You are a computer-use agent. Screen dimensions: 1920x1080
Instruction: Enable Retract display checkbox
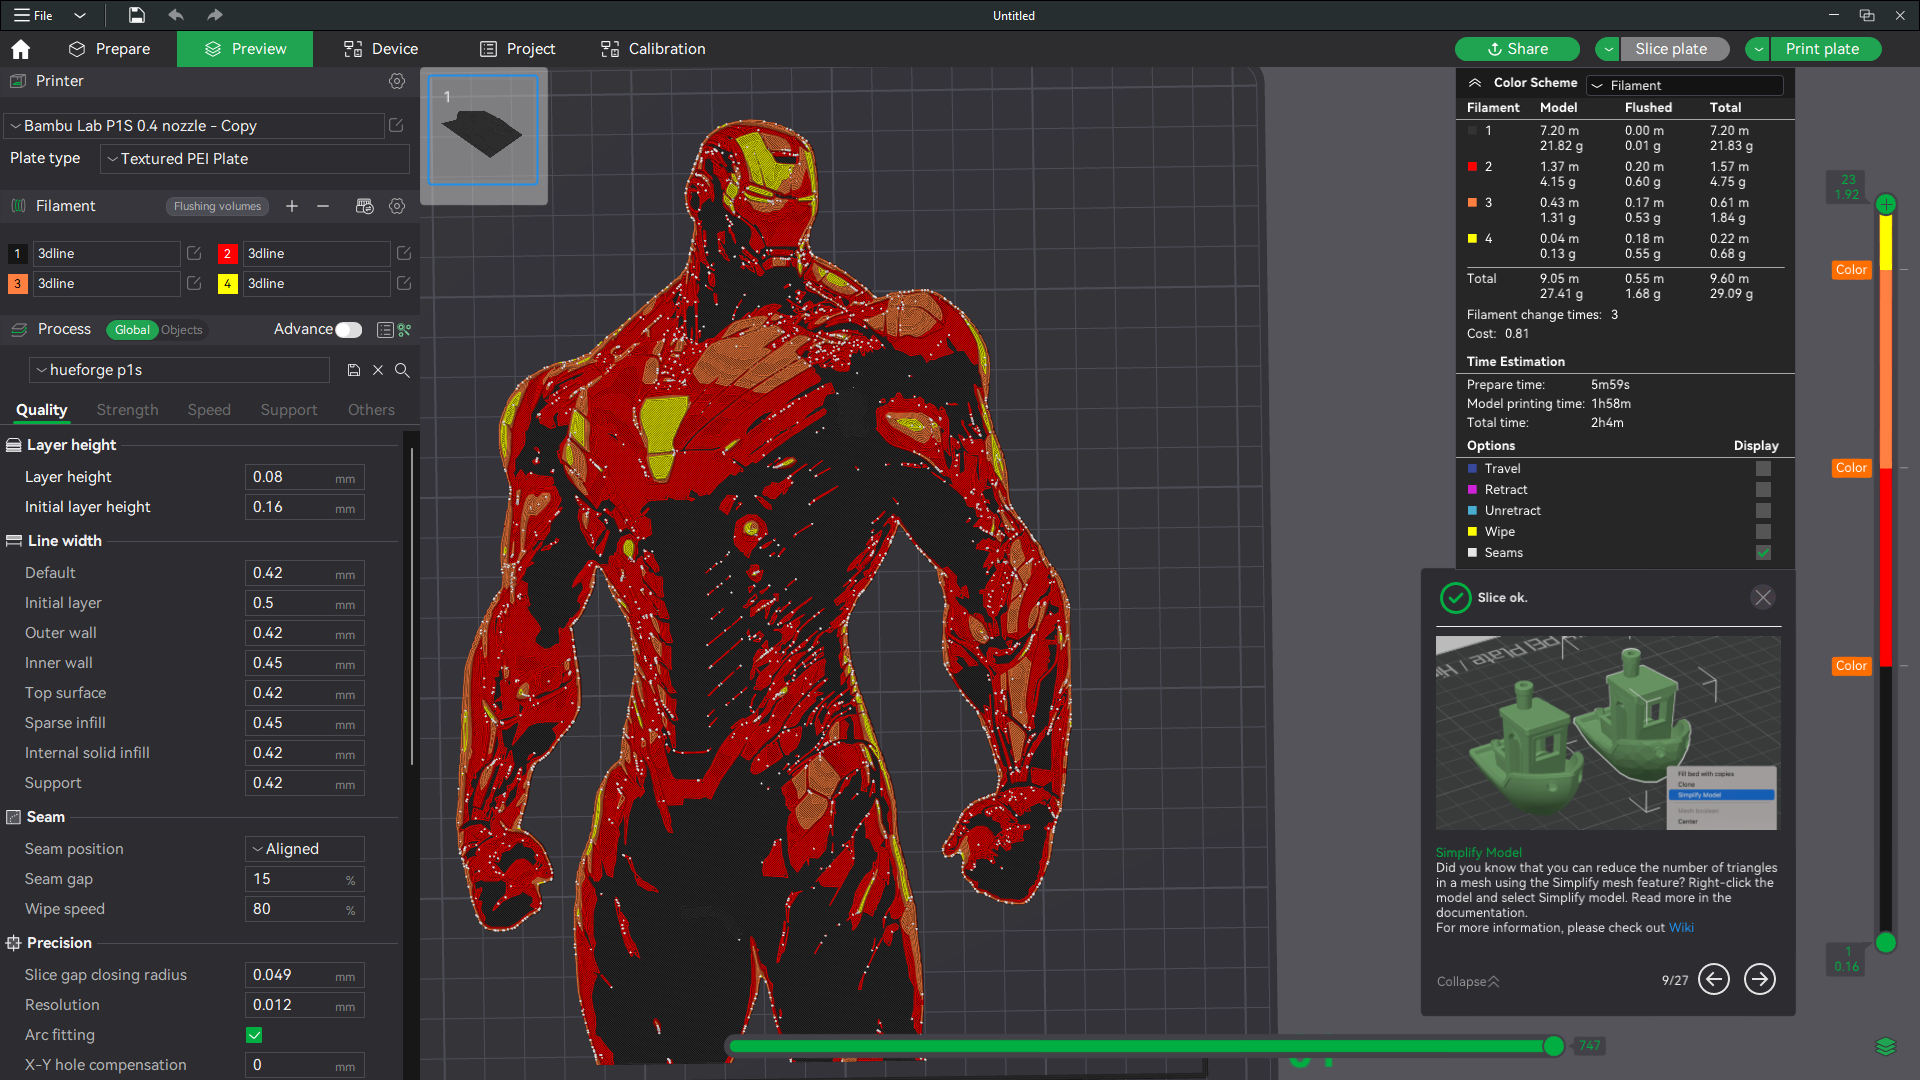tap(1763, 490)
